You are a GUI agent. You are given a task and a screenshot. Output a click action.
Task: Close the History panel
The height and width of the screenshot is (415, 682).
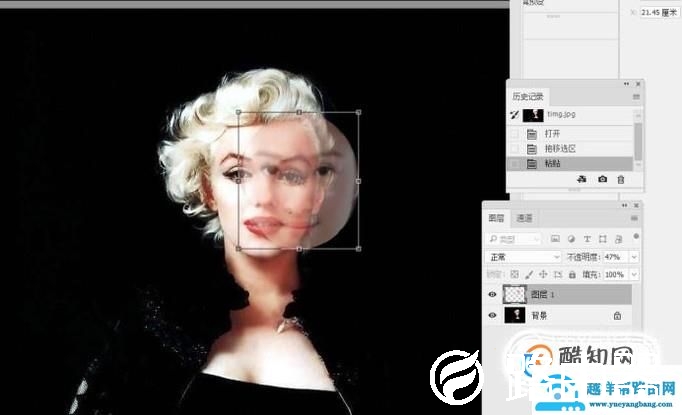pyautogui.click(x=638, y=84)
